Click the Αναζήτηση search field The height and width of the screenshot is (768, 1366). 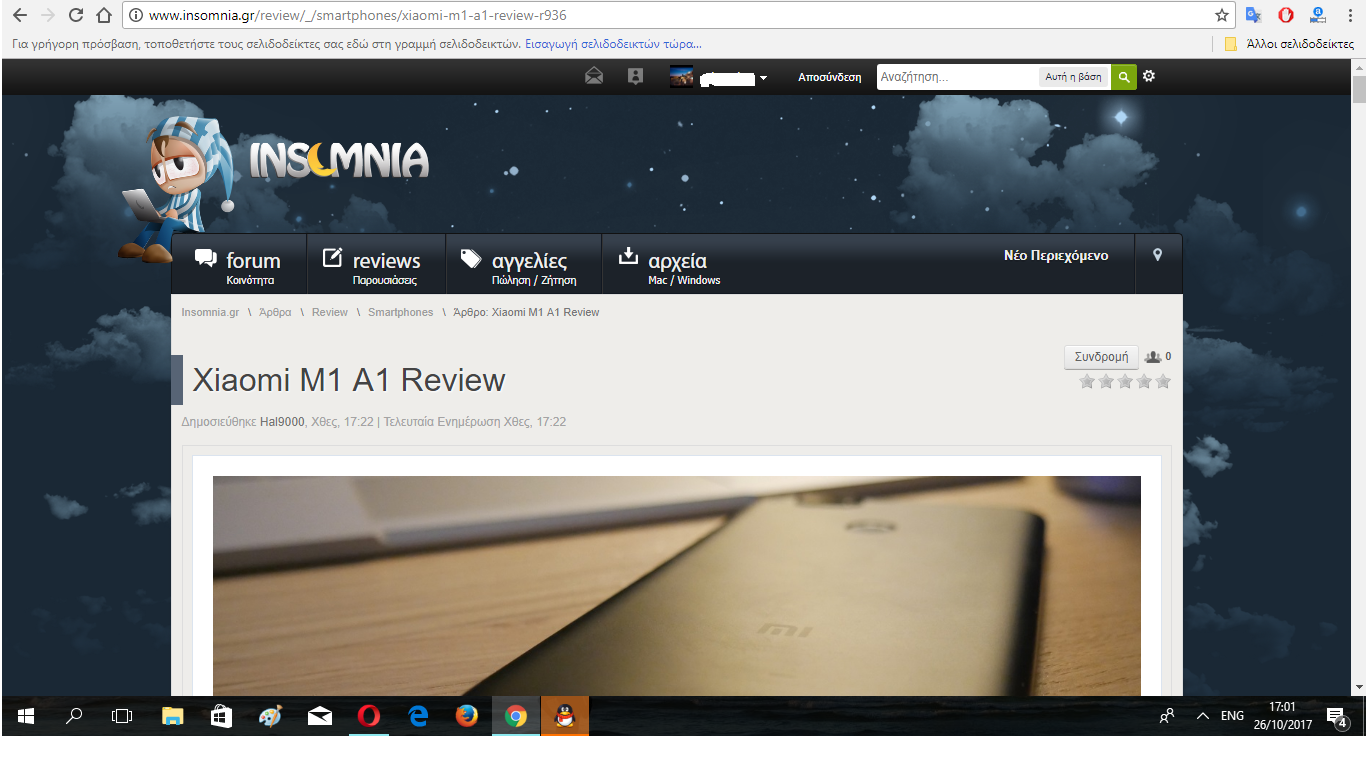pyautogui.click(x=956, y=77)
